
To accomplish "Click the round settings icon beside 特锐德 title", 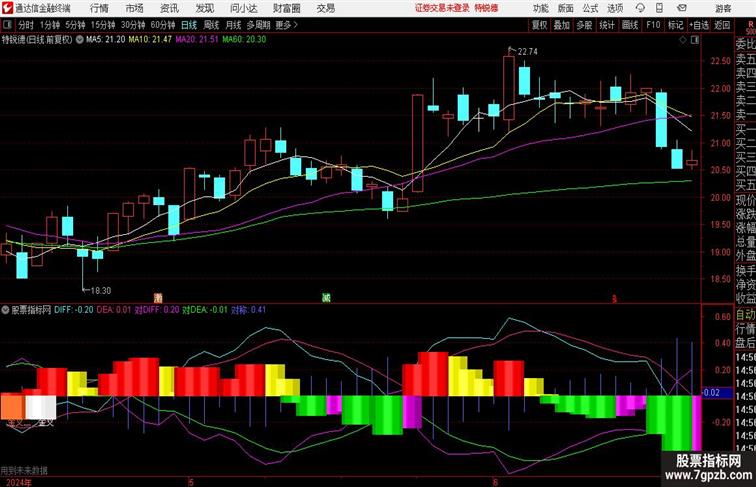I will (80, 40).
